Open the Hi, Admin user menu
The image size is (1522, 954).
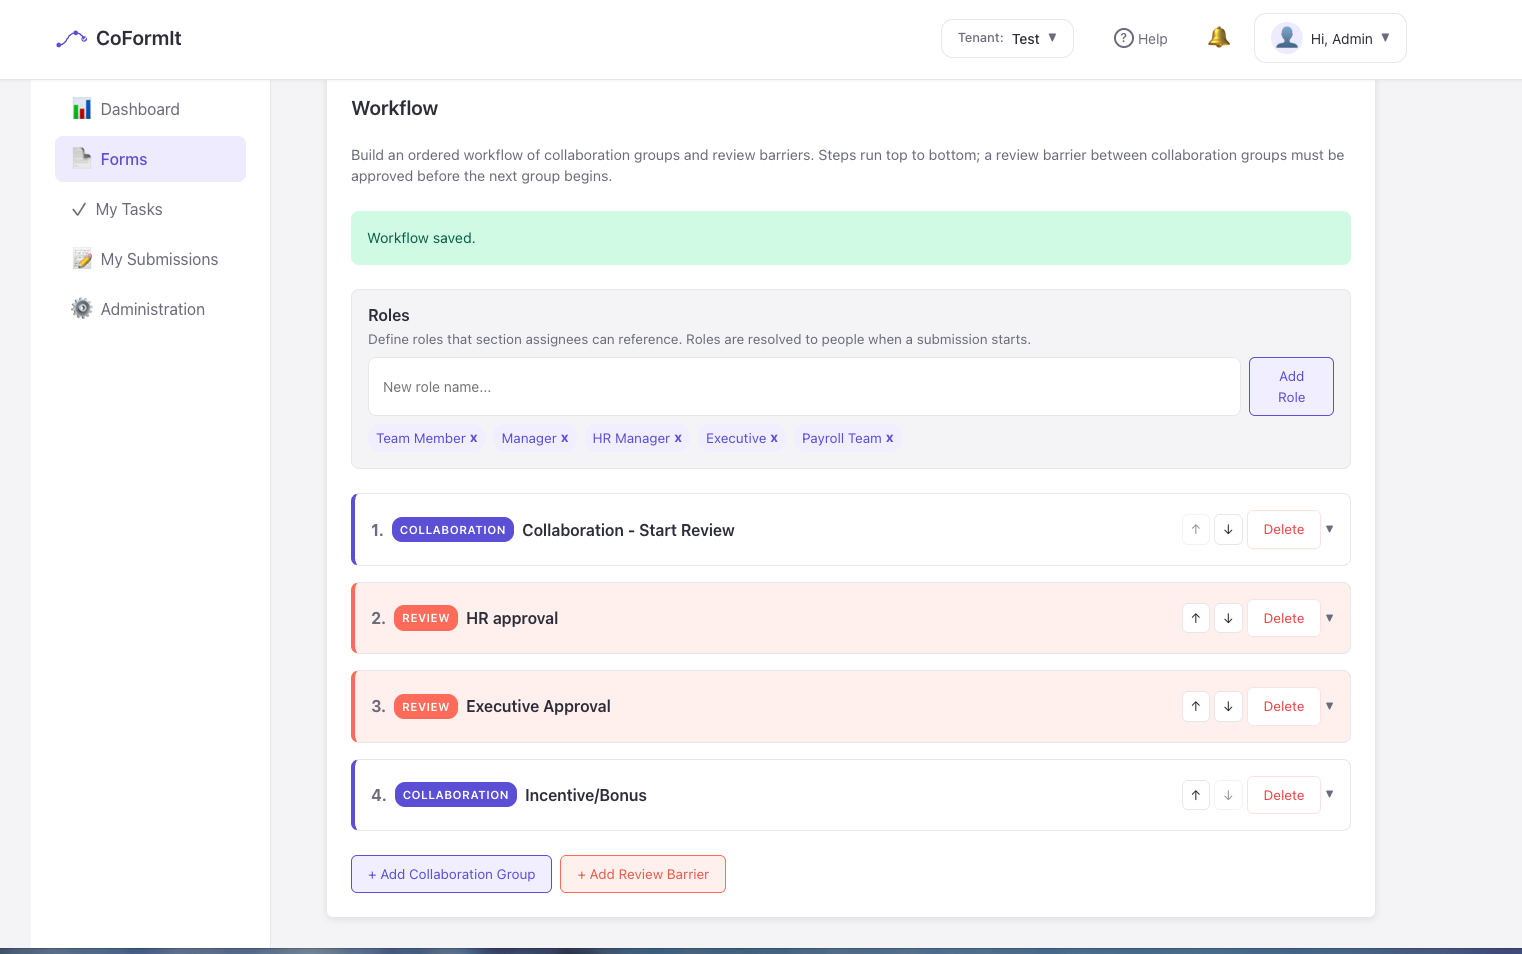coord(1330,38)
